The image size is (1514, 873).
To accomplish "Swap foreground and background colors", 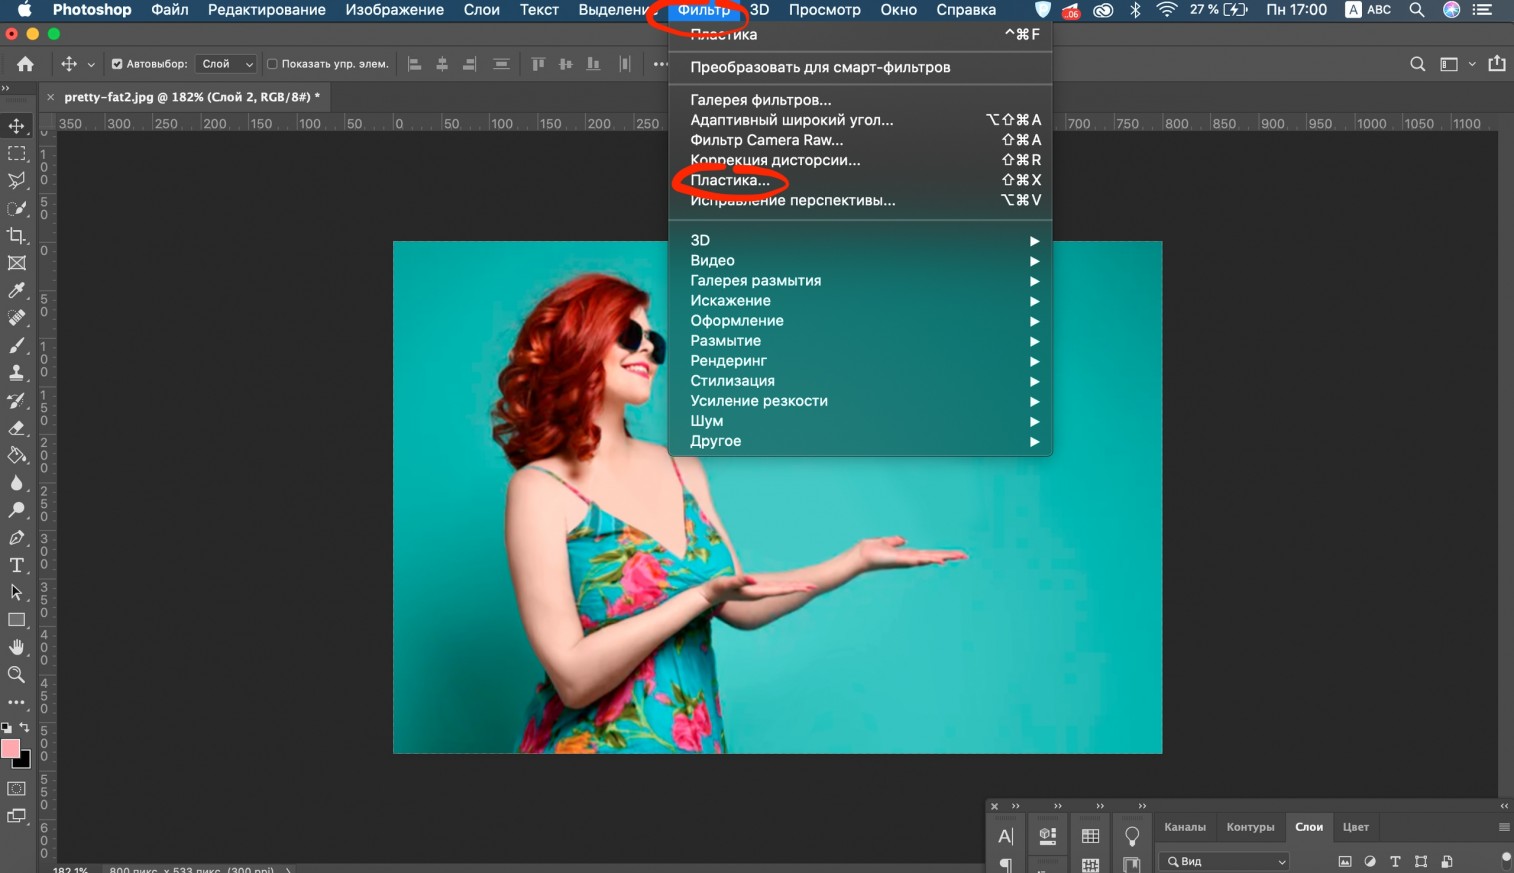I will (x=25, y=728).
